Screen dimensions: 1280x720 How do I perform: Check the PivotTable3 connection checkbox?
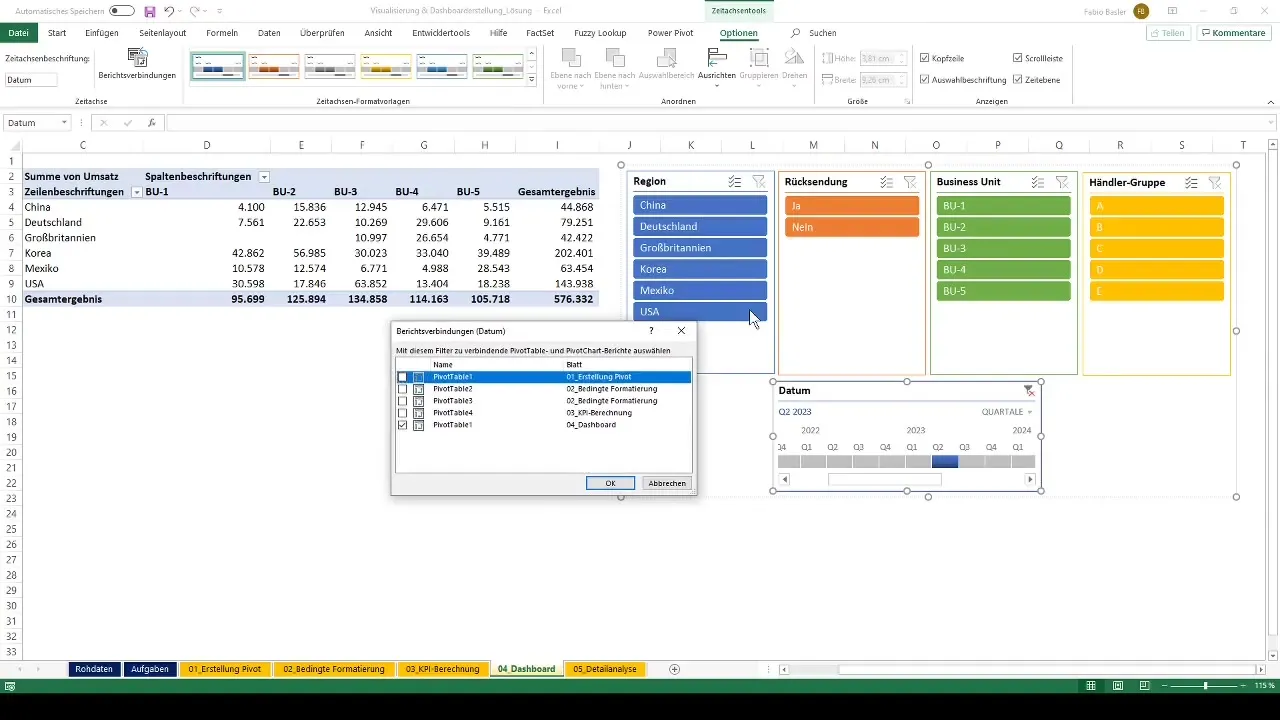pos(402,401)
